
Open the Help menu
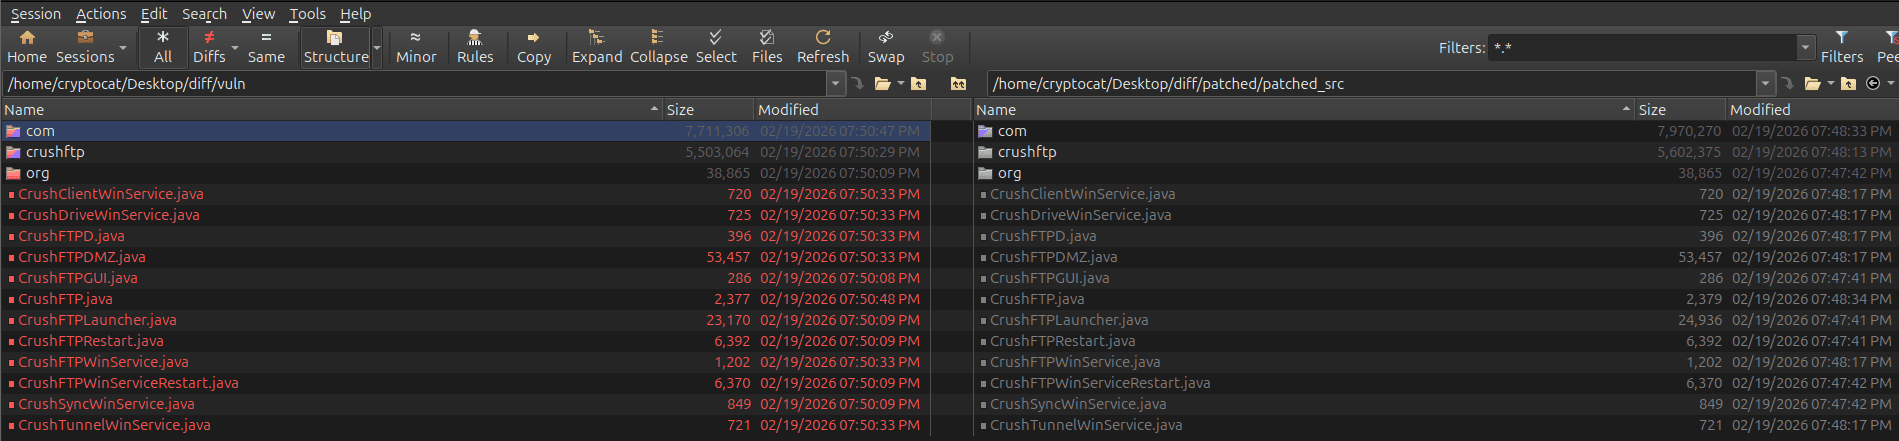355,14
